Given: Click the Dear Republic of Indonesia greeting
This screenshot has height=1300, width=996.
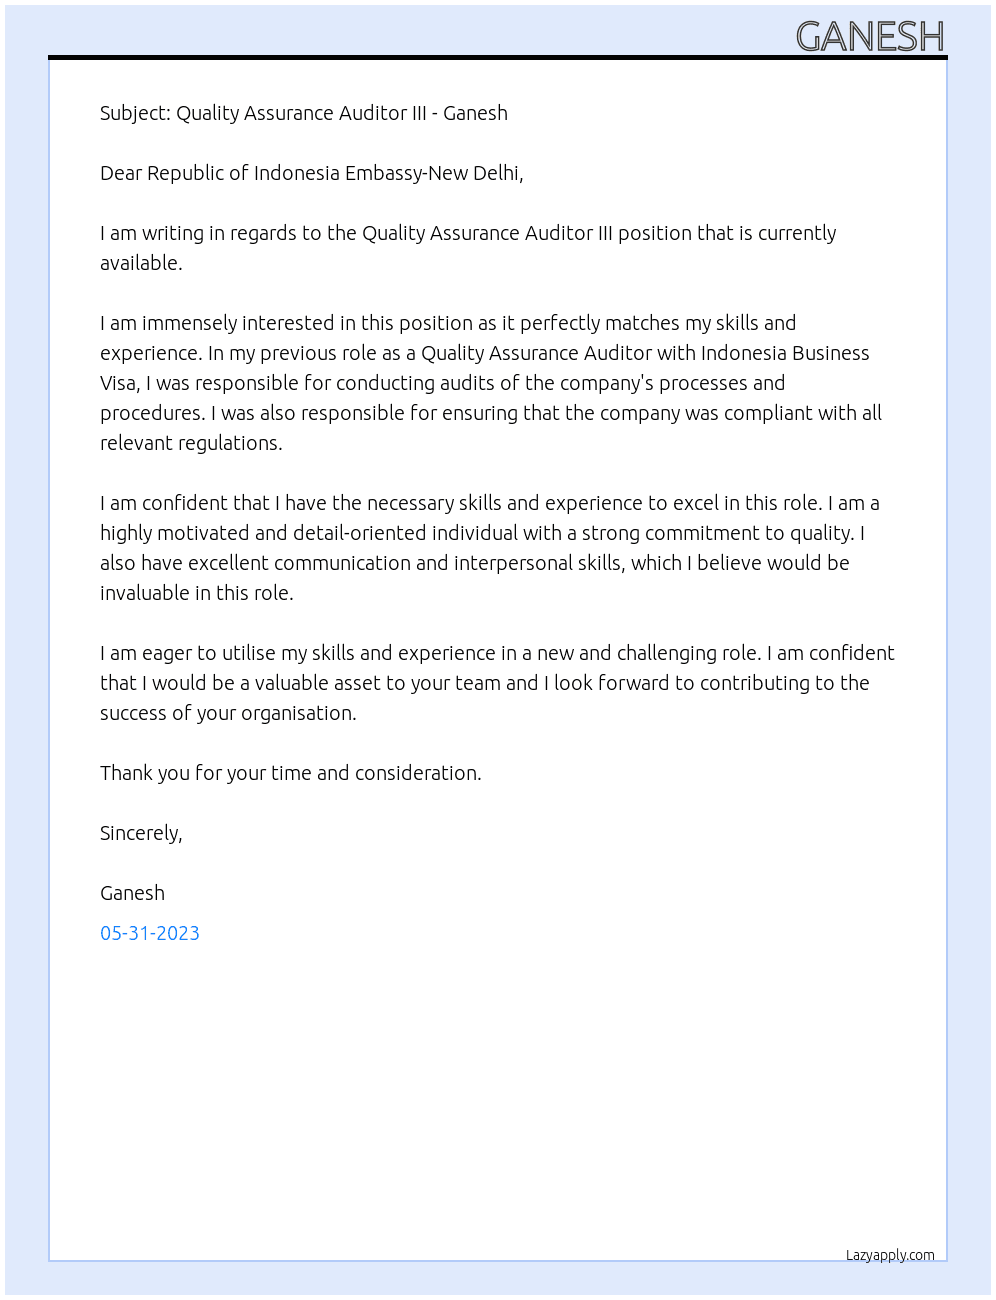Looking at the screenshot, I should pyautogui.click(x=312, y=173).
